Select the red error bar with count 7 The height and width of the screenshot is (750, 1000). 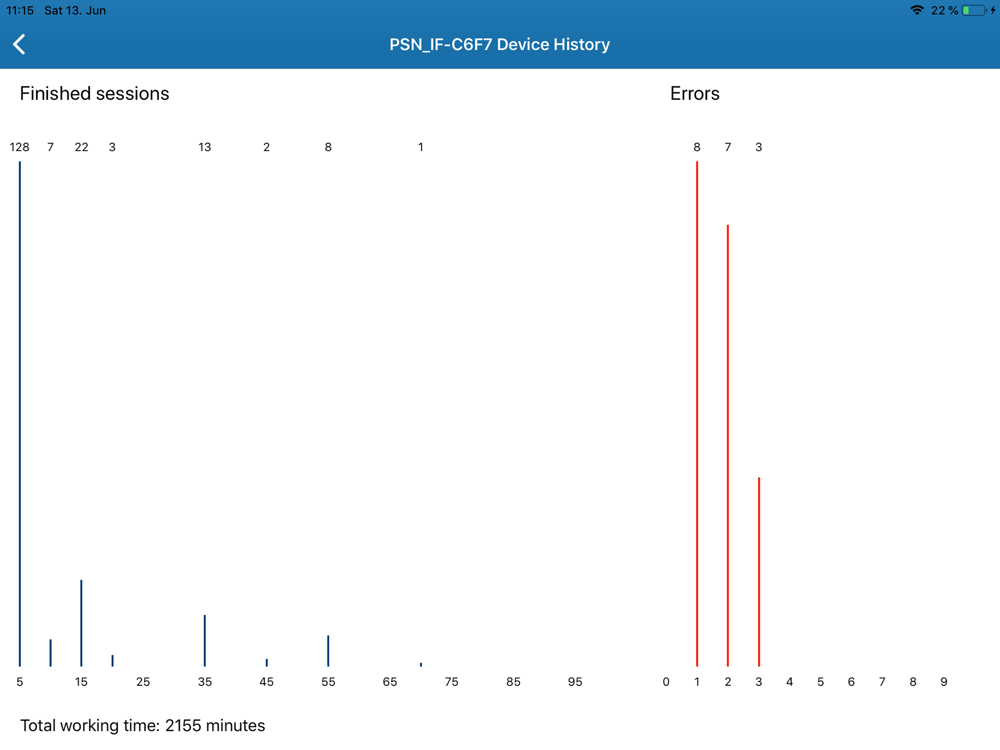728,446
